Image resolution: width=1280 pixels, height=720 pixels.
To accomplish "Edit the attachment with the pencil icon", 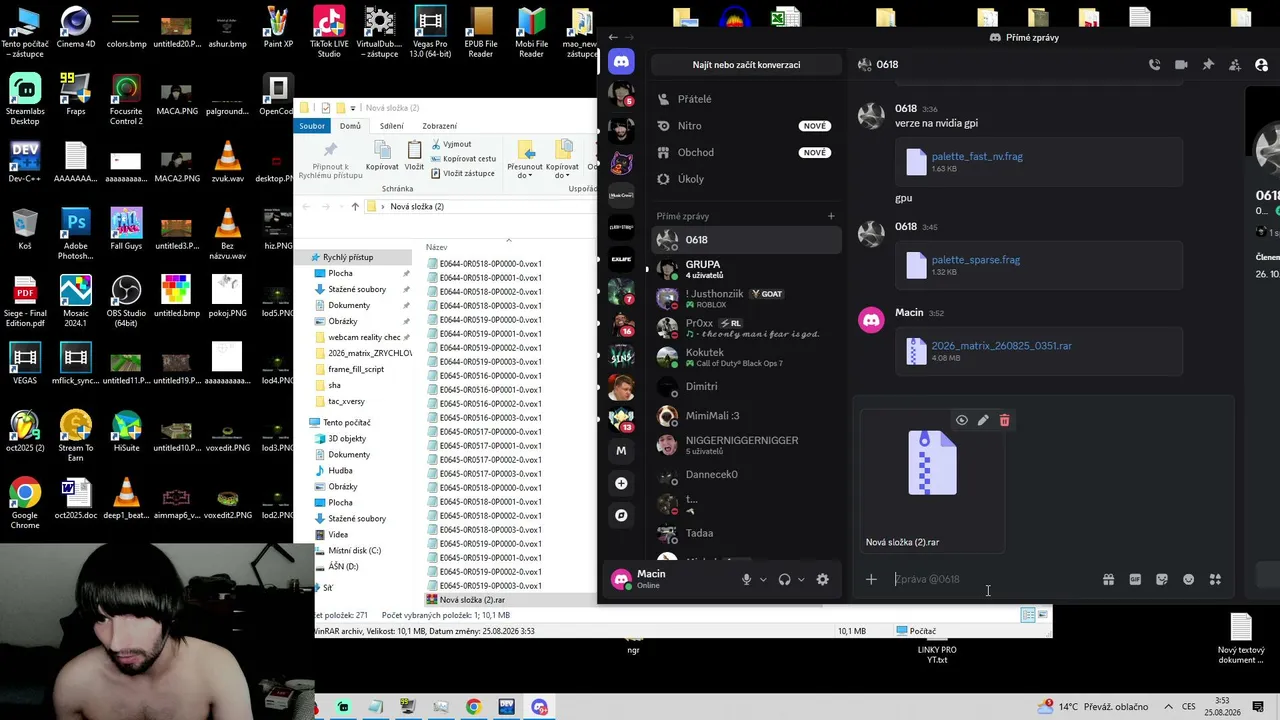I will pyautogui.click(x=983, y=420).
